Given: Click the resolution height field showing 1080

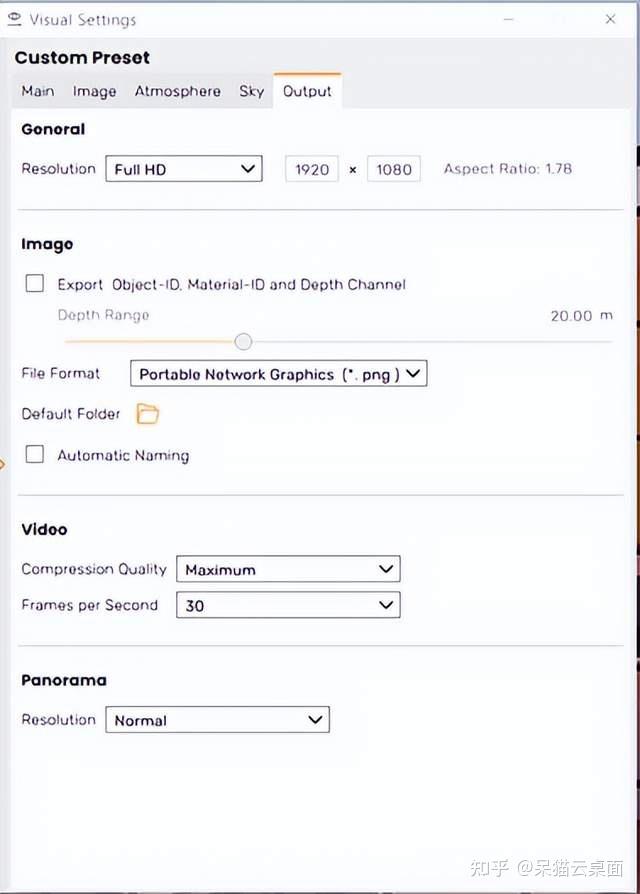Looking at the screenshot, I should (394, 169).
